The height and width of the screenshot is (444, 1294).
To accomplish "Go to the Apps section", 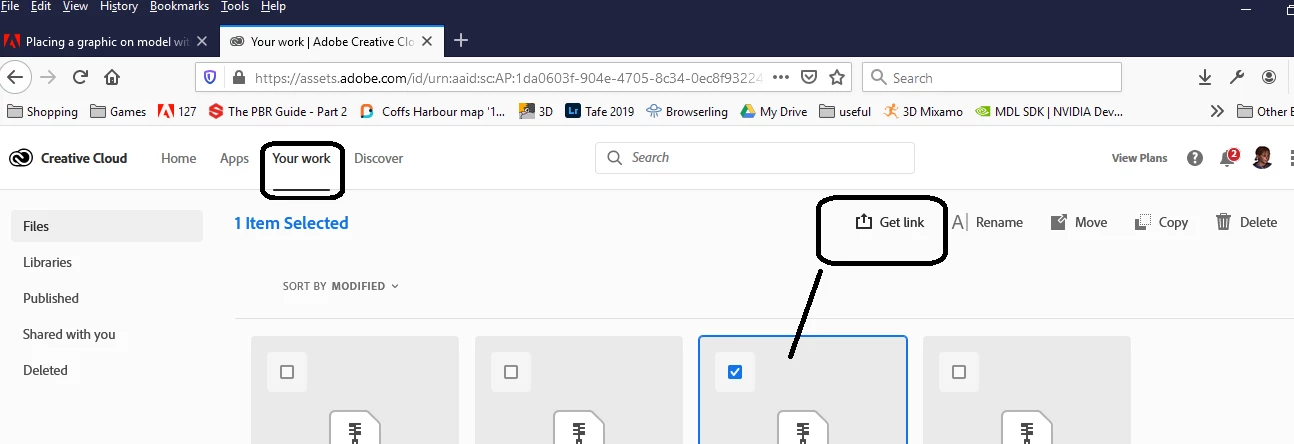I will [234, 158].
